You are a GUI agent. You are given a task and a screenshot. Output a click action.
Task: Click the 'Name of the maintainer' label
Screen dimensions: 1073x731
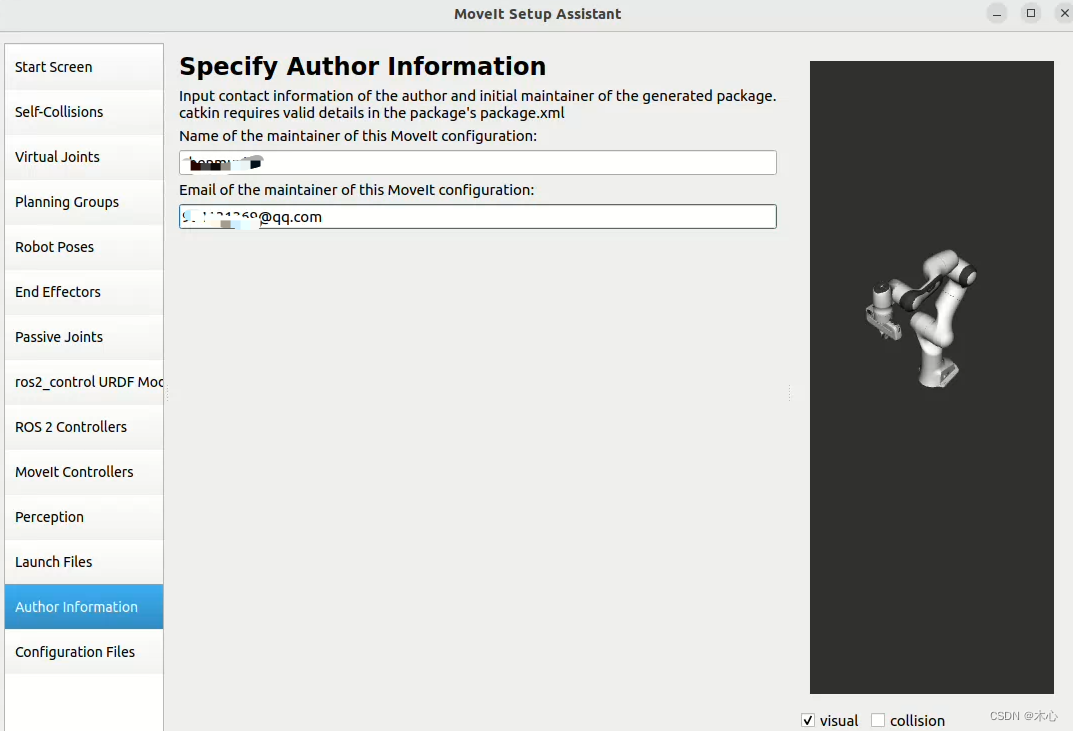(358, 136)
